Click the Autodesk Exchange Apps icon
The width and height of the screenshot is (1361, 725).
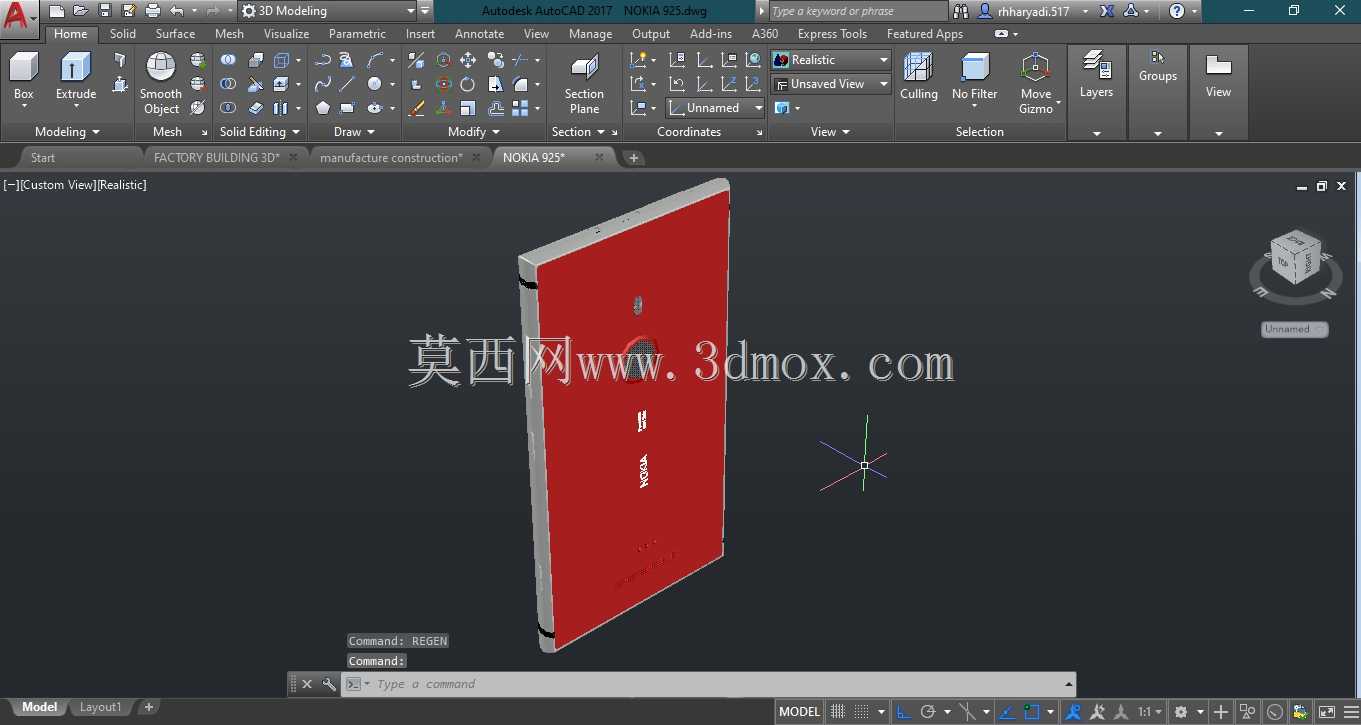pos(1107,11)
